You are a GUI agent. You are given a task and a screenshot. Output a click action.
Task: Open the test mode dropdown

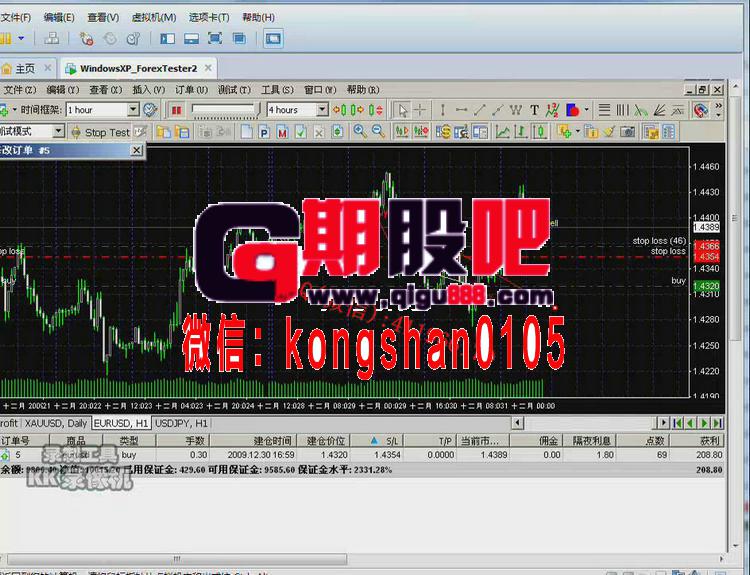(58, 131)
